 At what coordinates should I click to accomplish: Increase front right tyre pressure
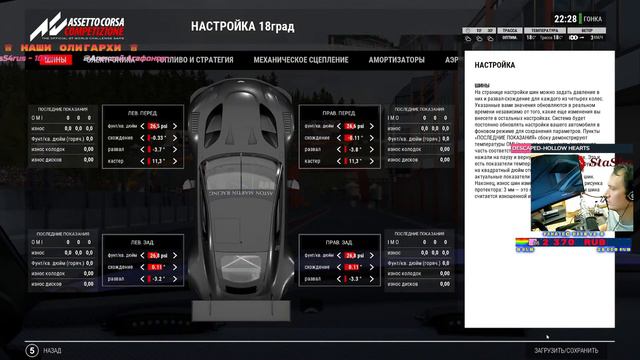[371, 126]
